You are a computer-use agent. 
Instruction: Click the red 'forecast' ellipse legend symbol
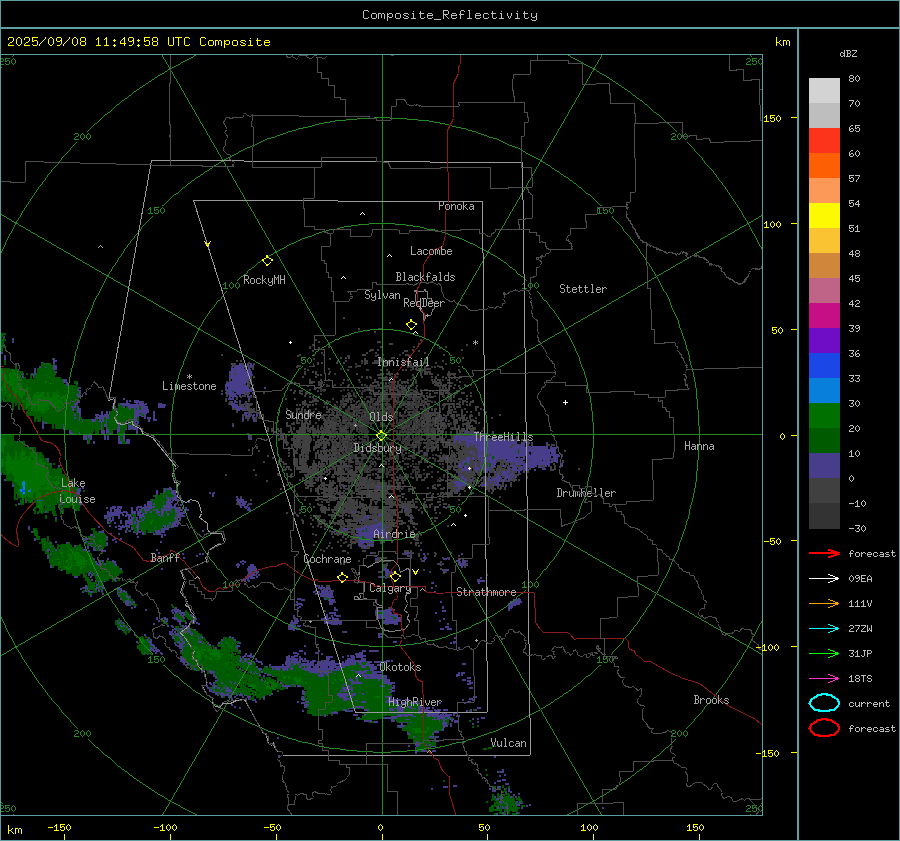[x=824, y=728]
